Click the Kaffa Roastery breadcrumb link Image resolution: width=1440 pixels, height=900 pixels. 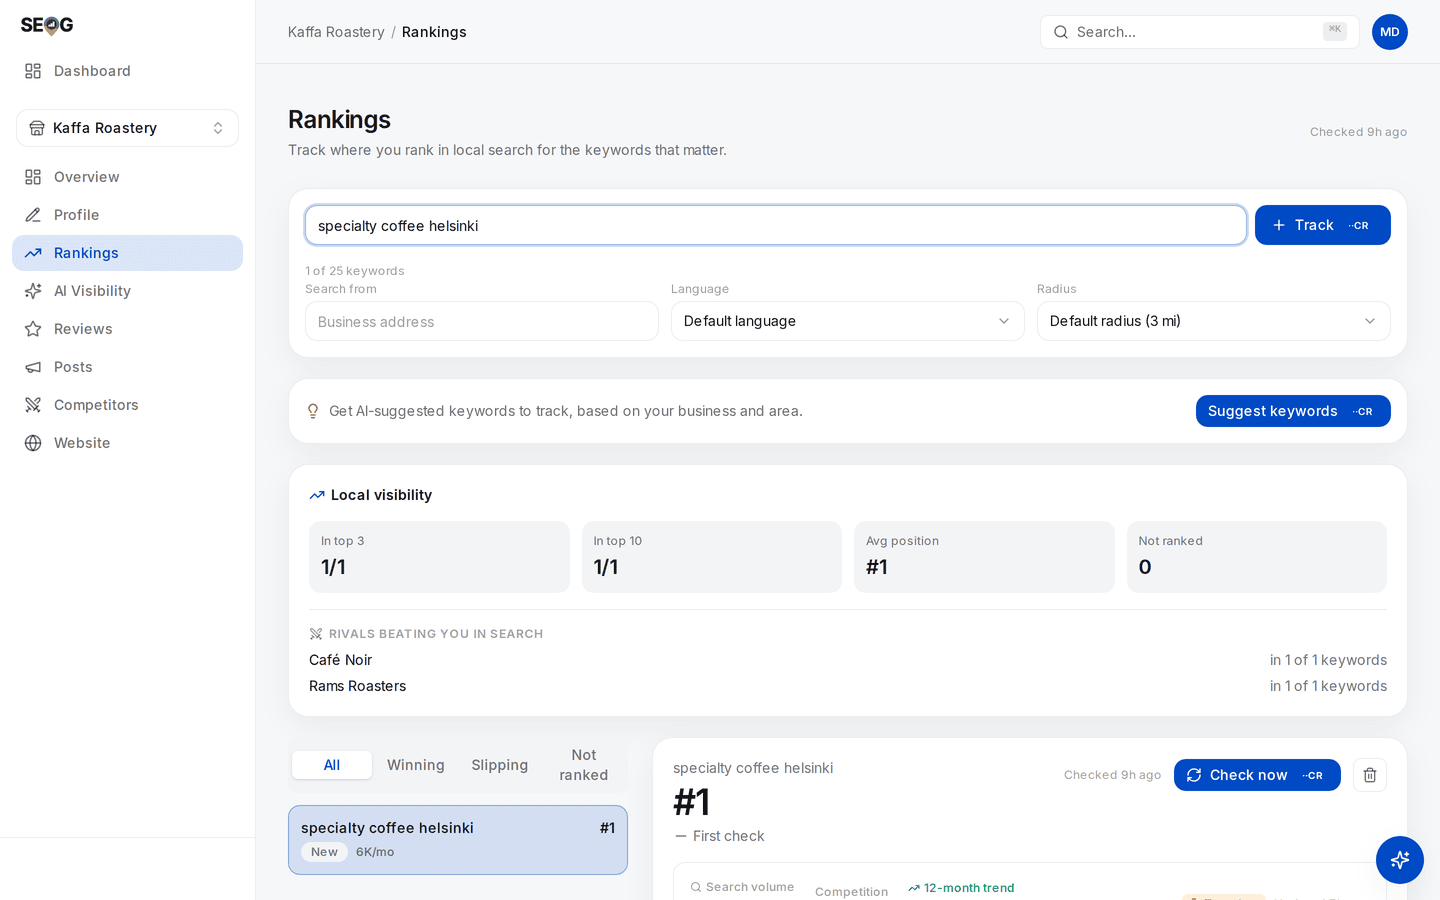pos(336,32)
